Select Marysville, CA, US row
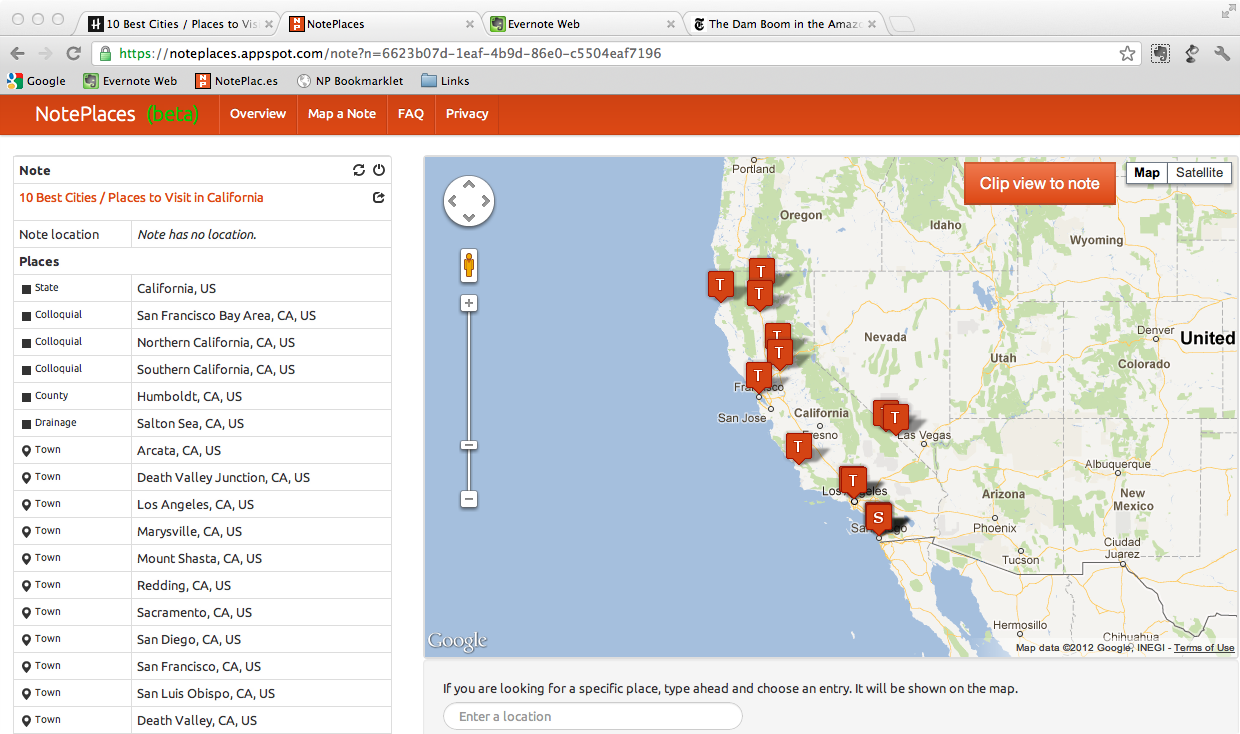This screenshot has height=734, width=1240. tap(202, 532)
